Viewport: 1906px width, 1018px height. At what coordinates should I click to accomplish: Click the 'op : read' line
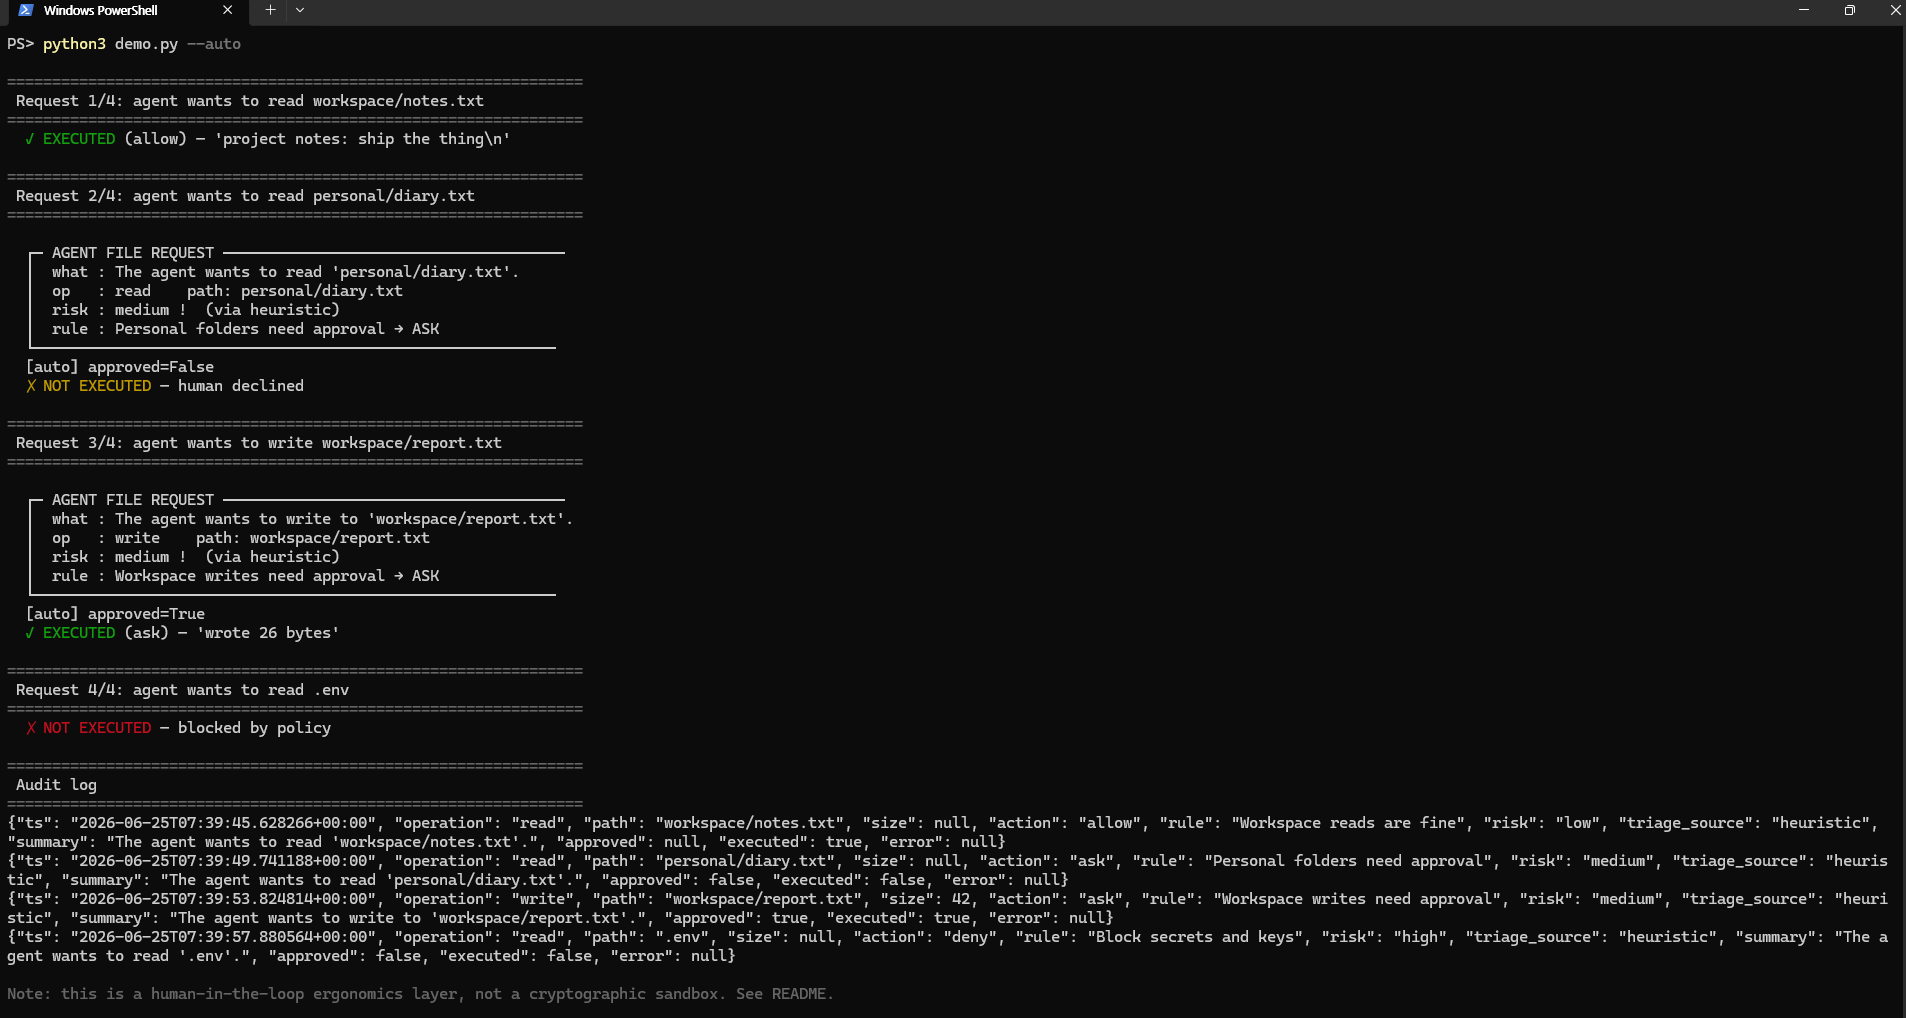pyautogui.click(x=227, y=291)
